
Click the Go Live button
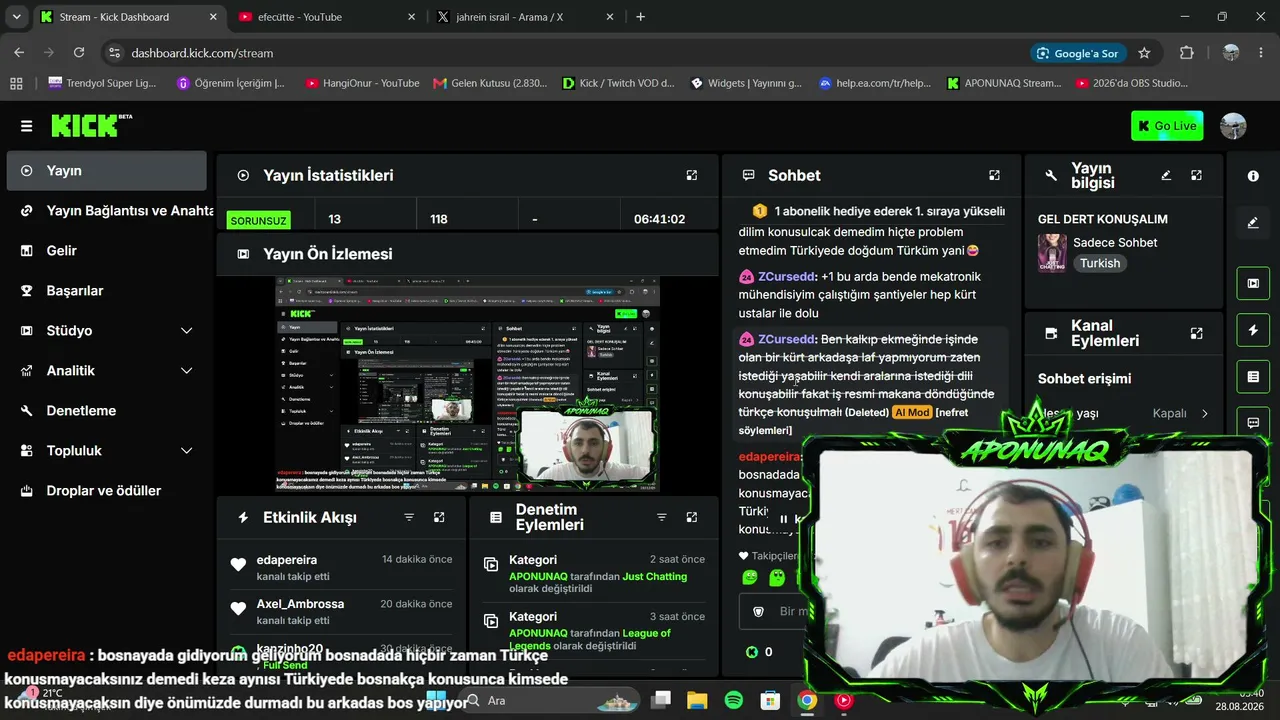pos(1167,126)
